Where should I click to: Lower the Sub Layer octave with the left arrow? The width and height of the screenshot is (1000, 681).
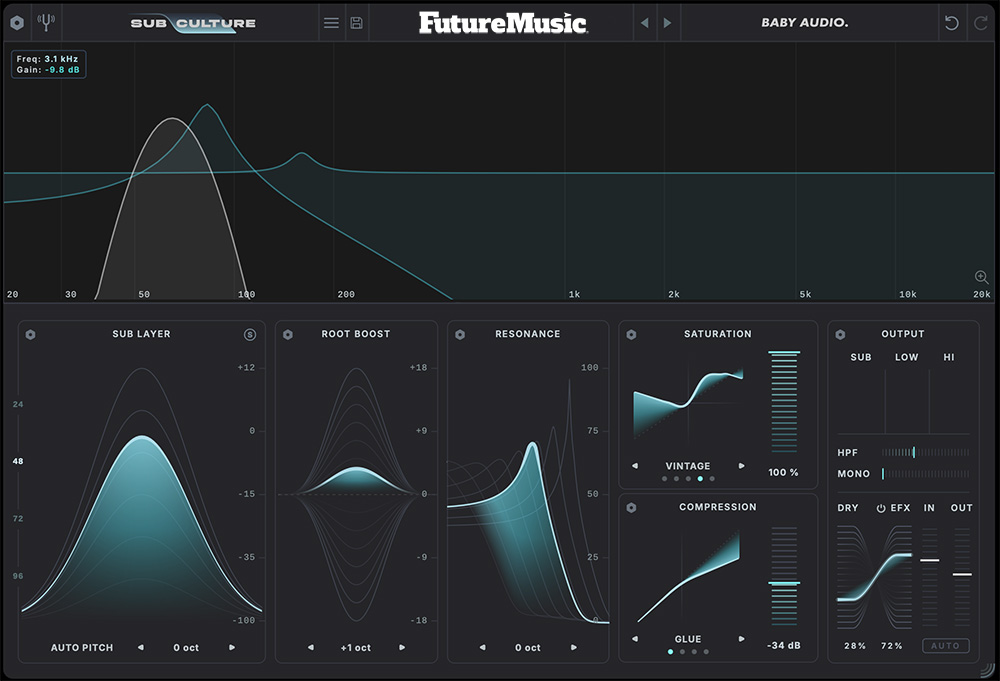[x=141, y=647]
